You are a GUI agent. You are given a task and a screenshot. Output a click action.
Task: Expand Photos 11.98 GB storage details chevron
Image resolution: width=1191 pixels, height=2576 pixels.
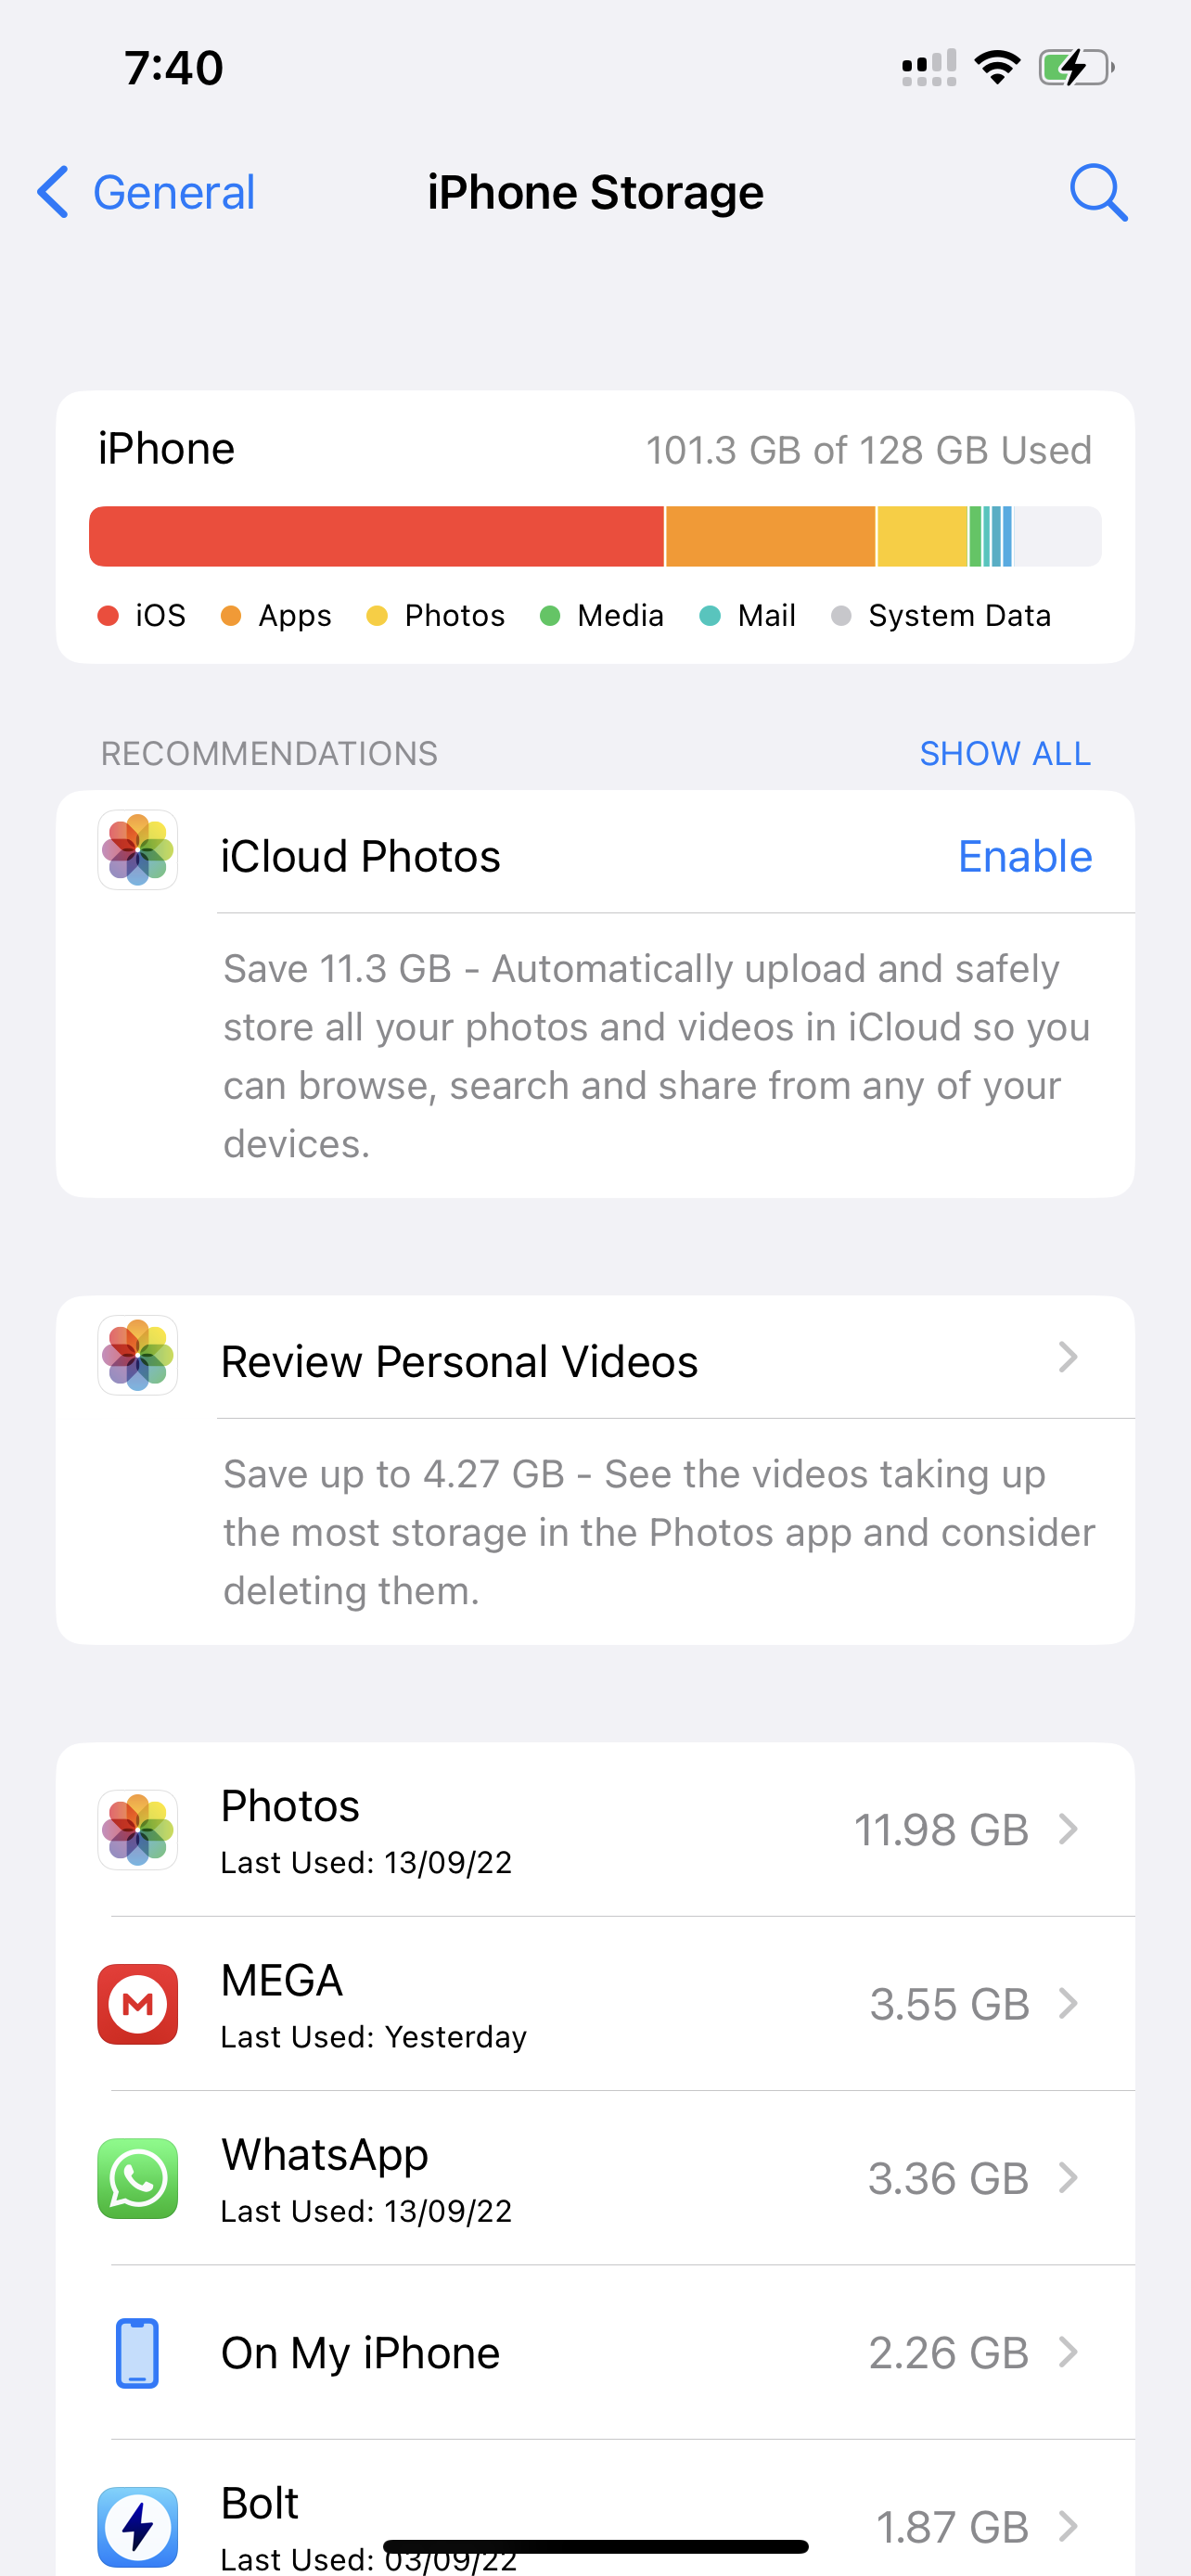pos(1068,1829)
